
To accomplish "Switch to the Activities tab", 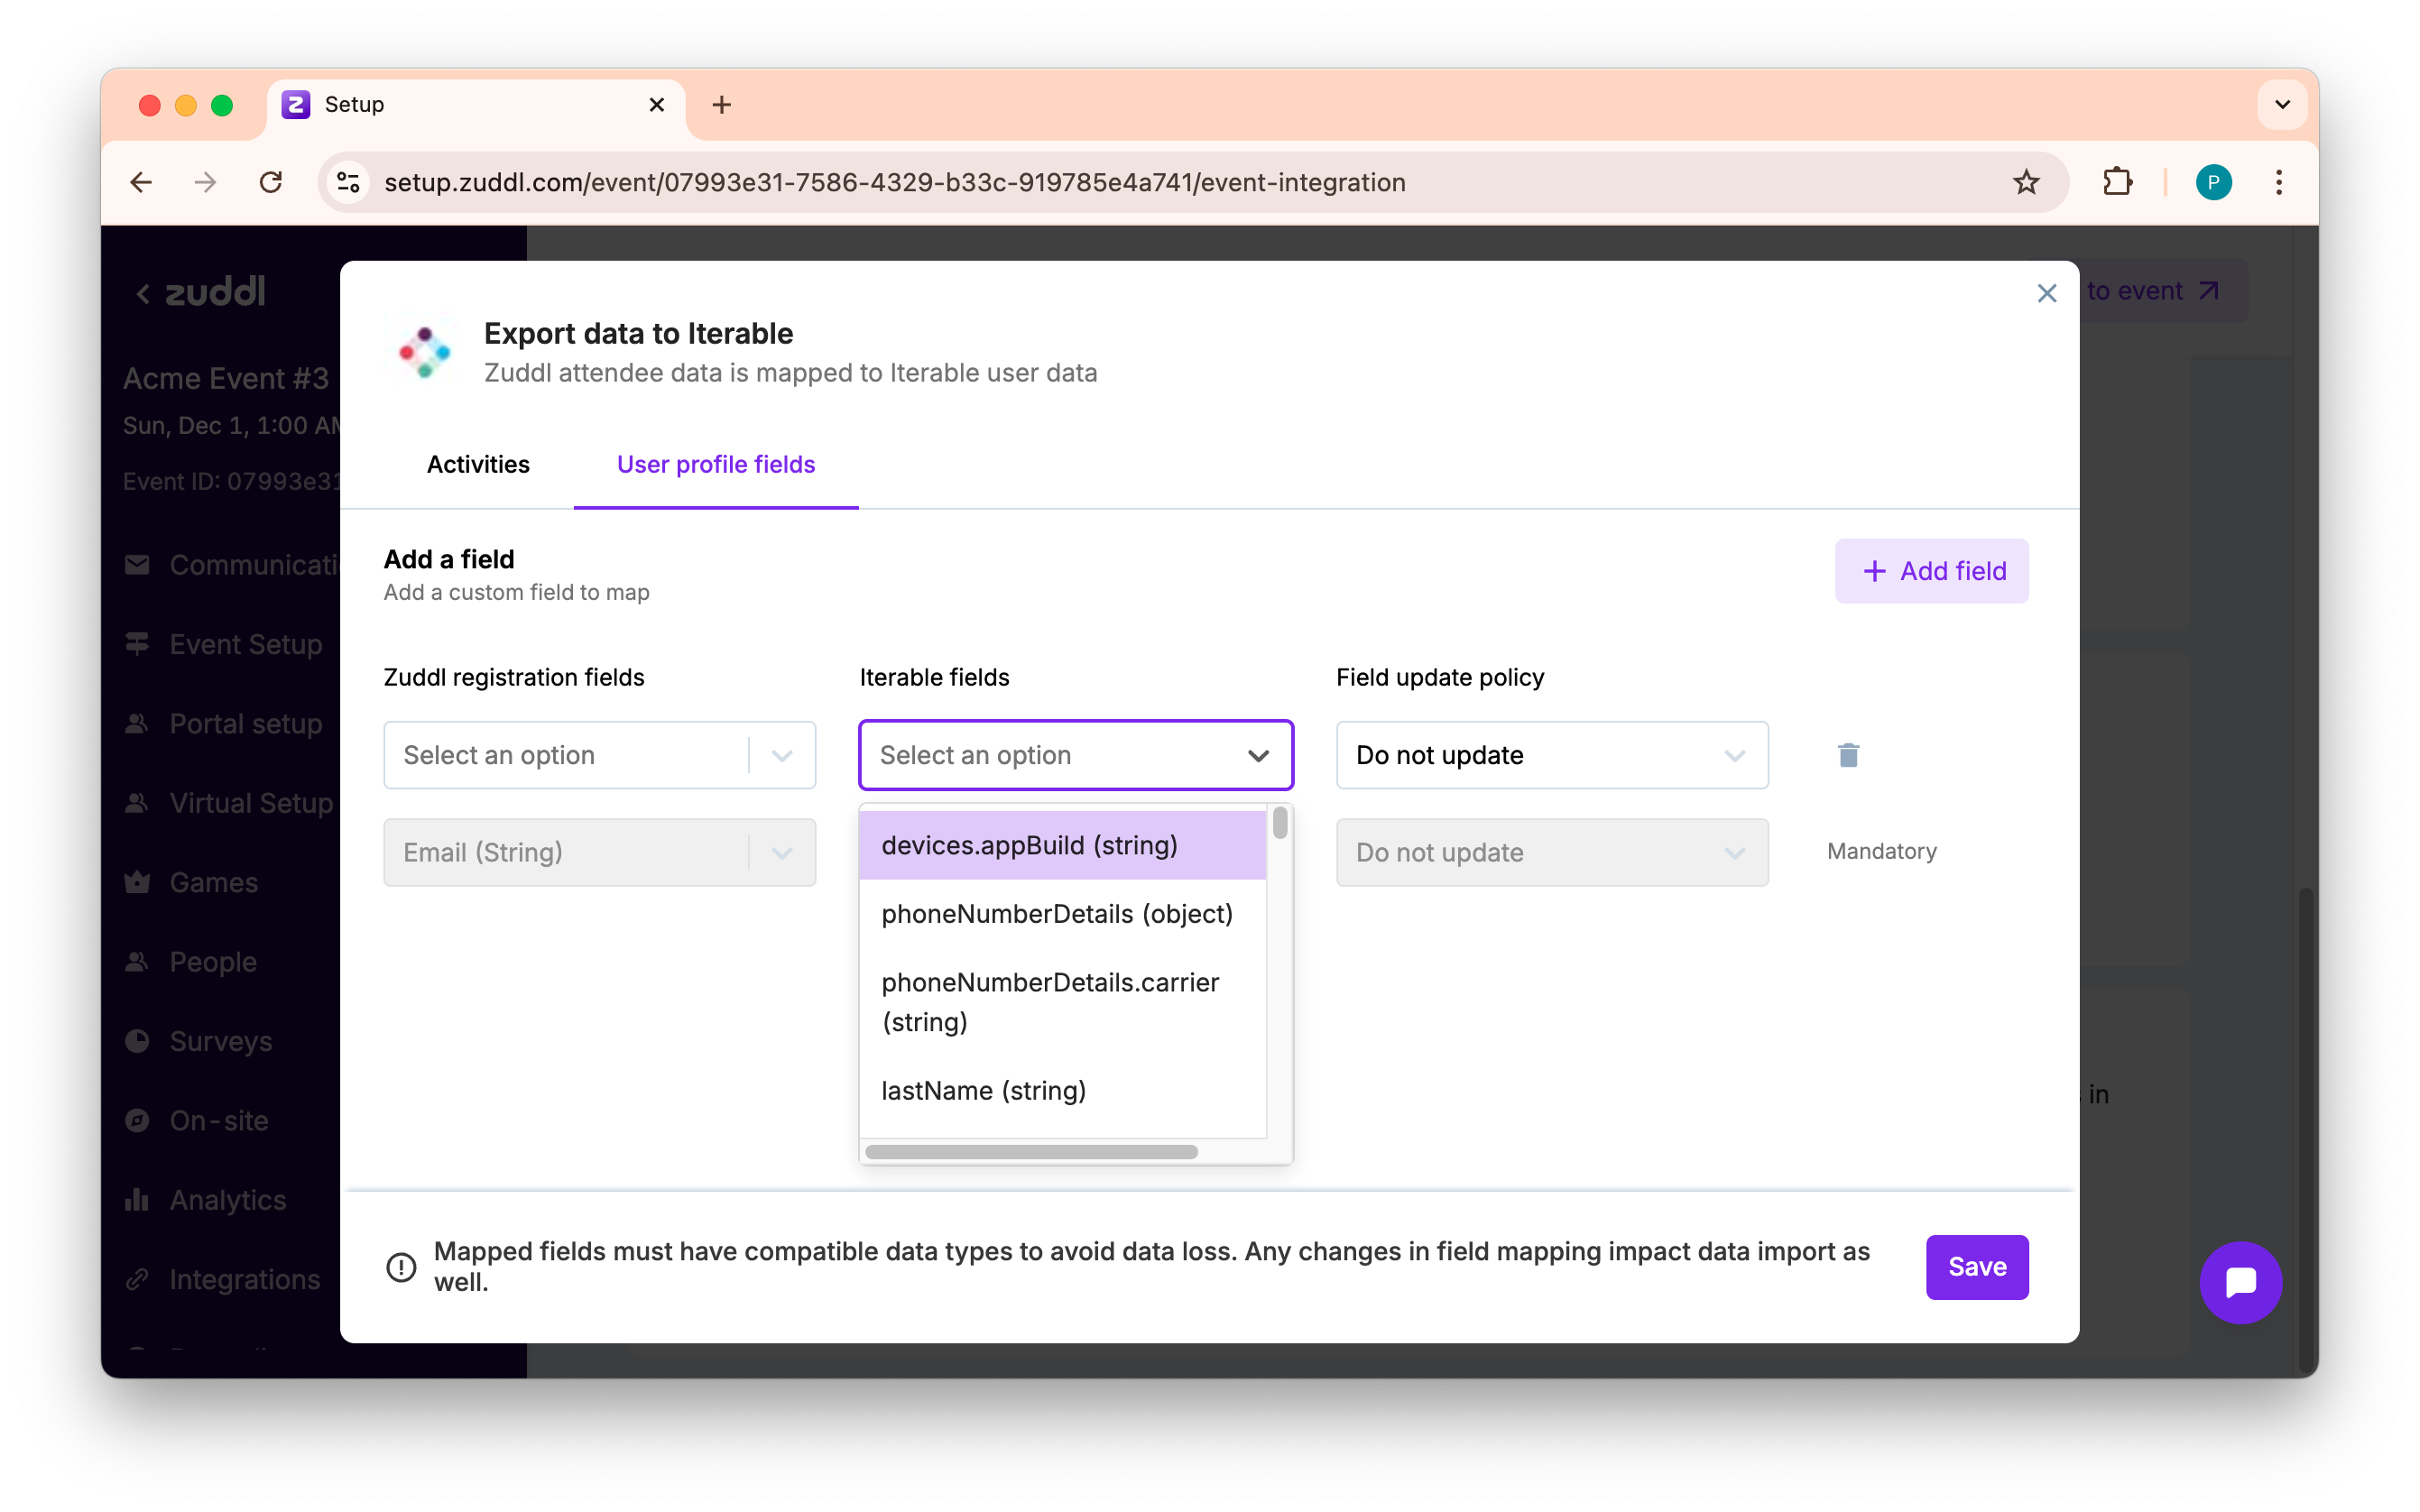I will pos(478,464).
